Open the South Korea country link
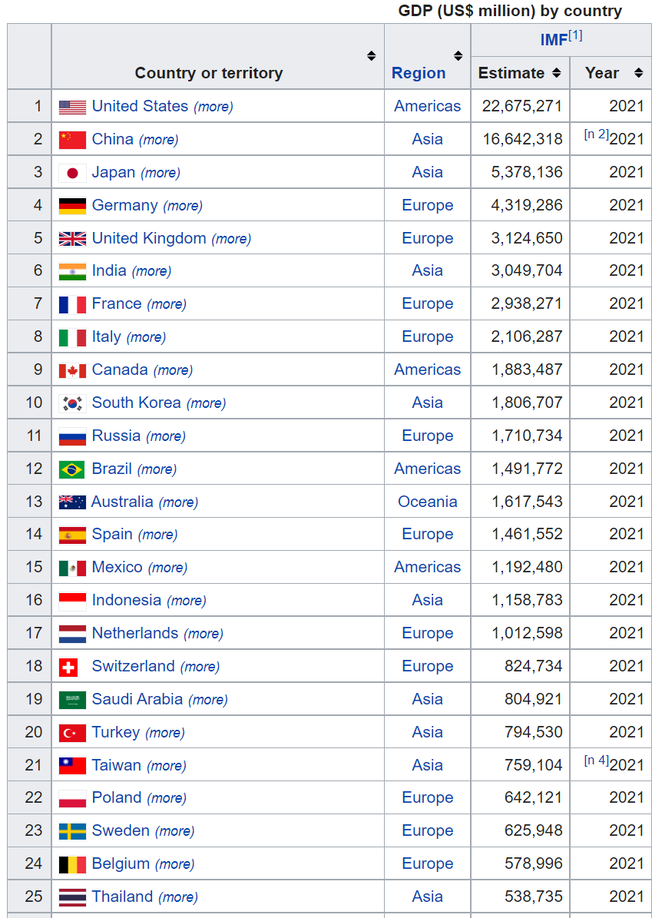This screenshot has width=652, height=918. pyautogui.click(x=136, y=402)
